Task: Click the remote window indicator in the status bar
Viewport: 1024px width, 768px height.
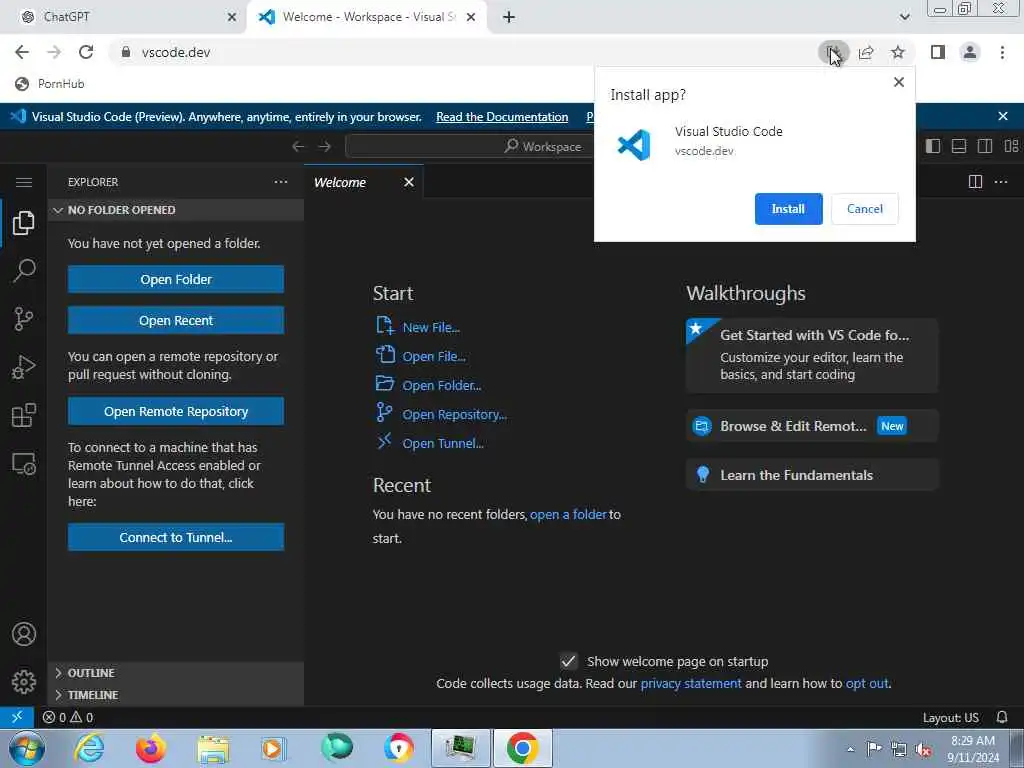Action: click(17, 717)
